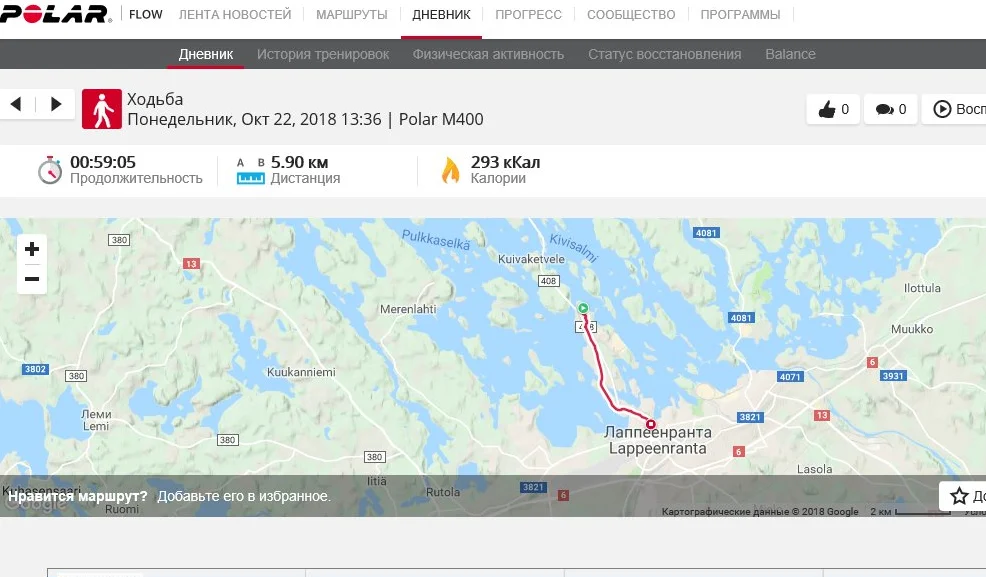Zoom in on the map

click(x=32, y=249)
